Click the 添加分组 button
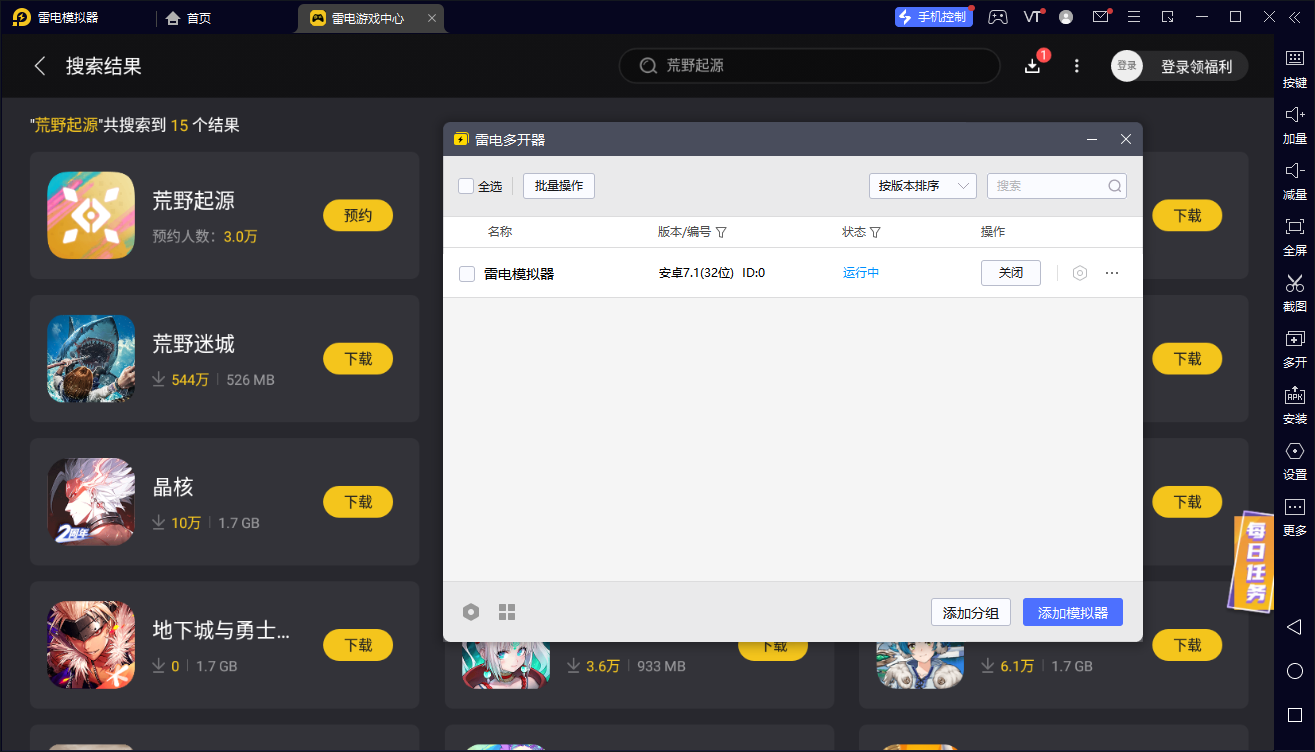 tap(971, 612)
